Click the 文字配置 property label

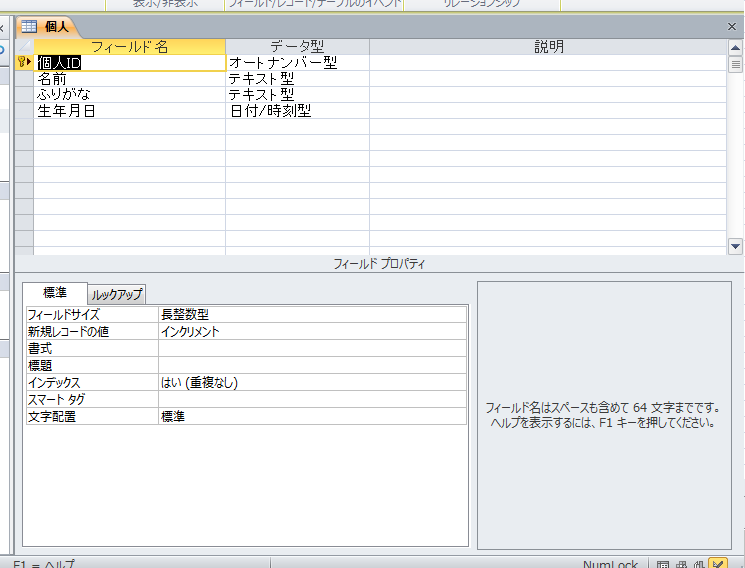tap(92, 416)
